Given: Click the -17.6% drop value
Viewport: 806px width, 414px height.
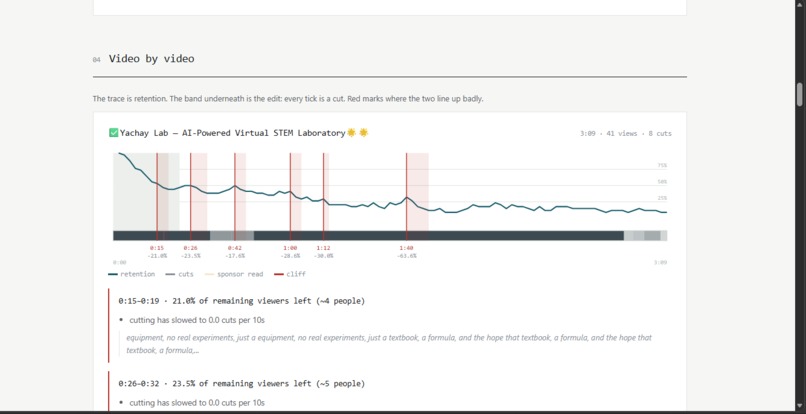Looking at the screenshot, I should (235, 256).
